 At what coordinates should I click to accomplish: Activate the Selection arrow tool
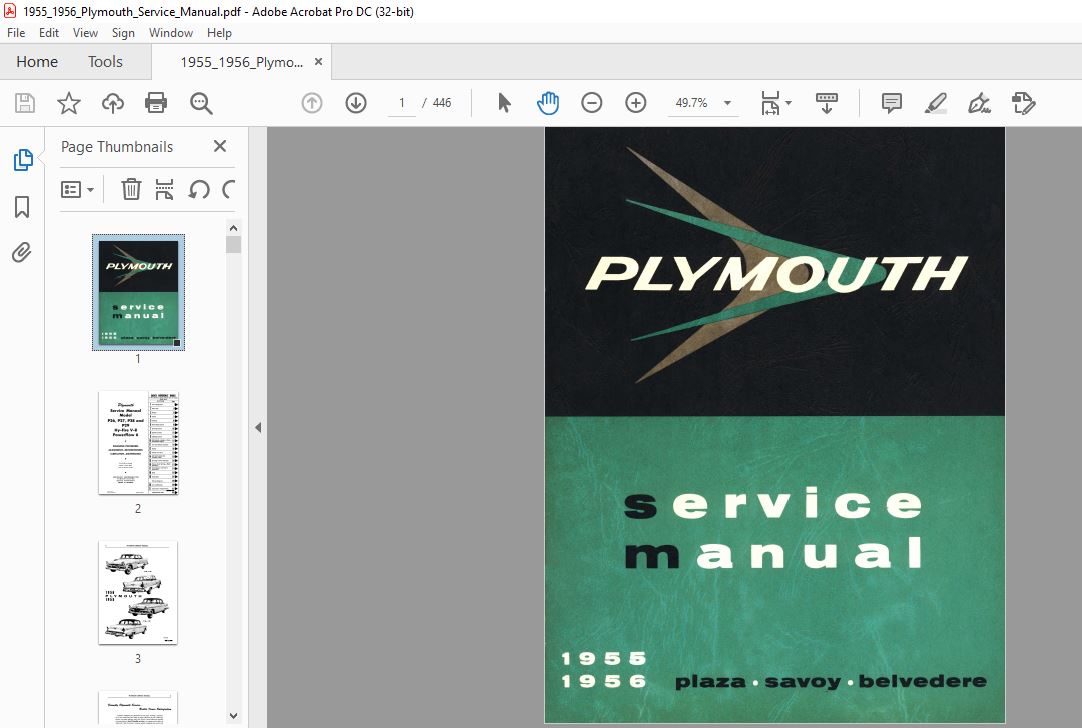pos(504,104)
